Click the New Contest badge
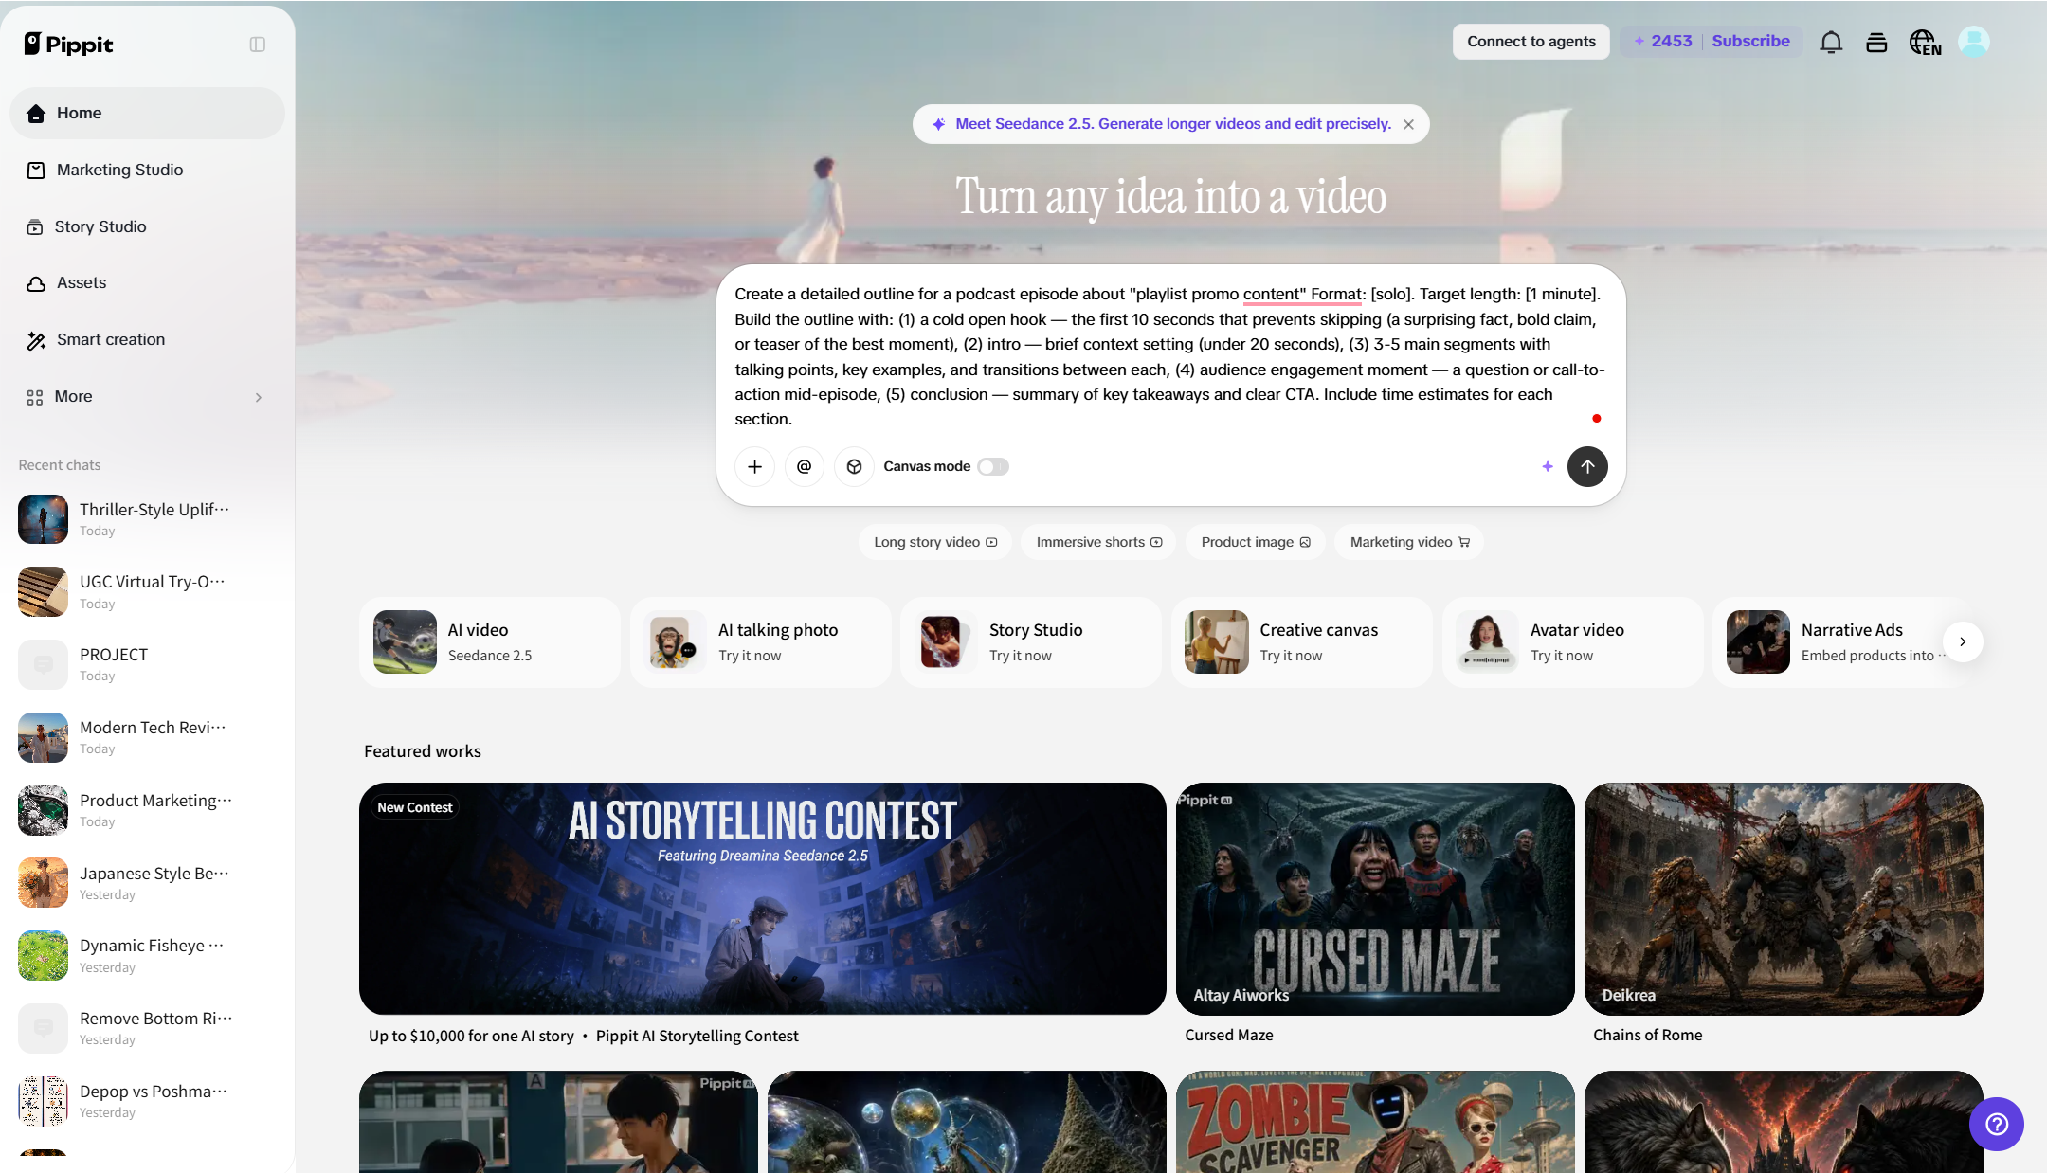 pos(415,807)
